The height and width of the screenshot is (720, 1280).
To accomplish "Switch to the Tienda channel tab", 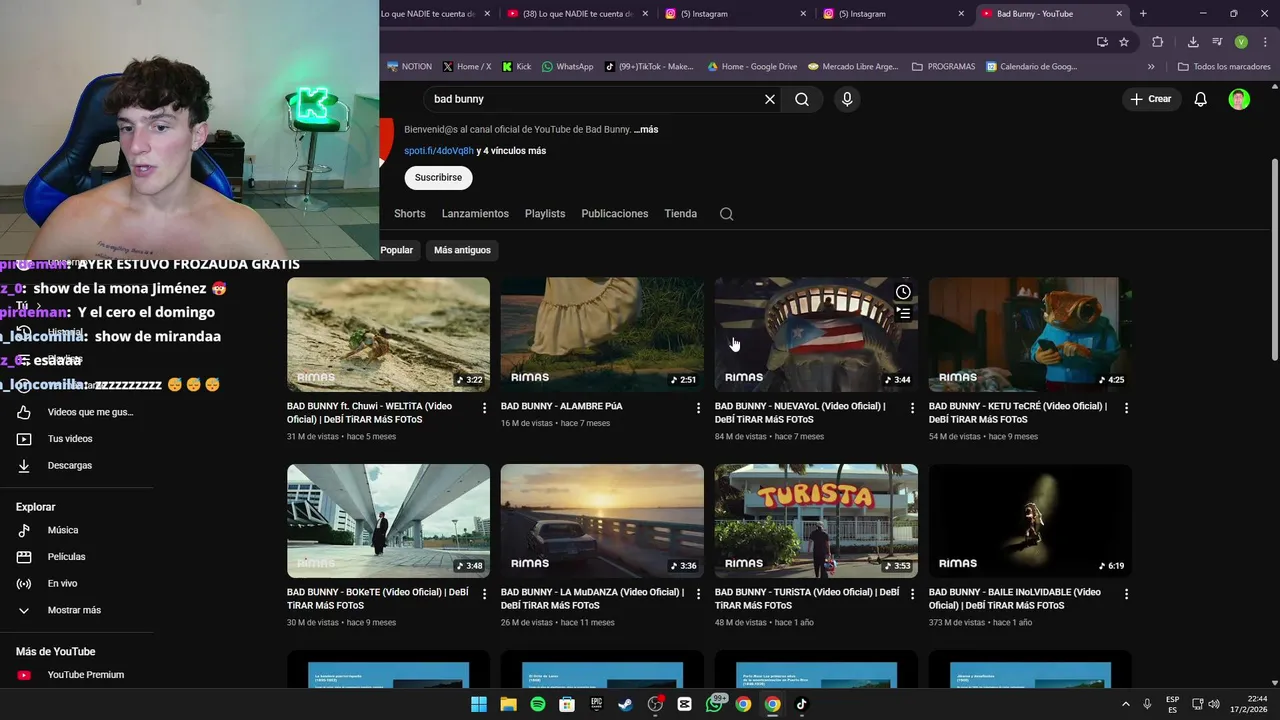I will [681, 214].
